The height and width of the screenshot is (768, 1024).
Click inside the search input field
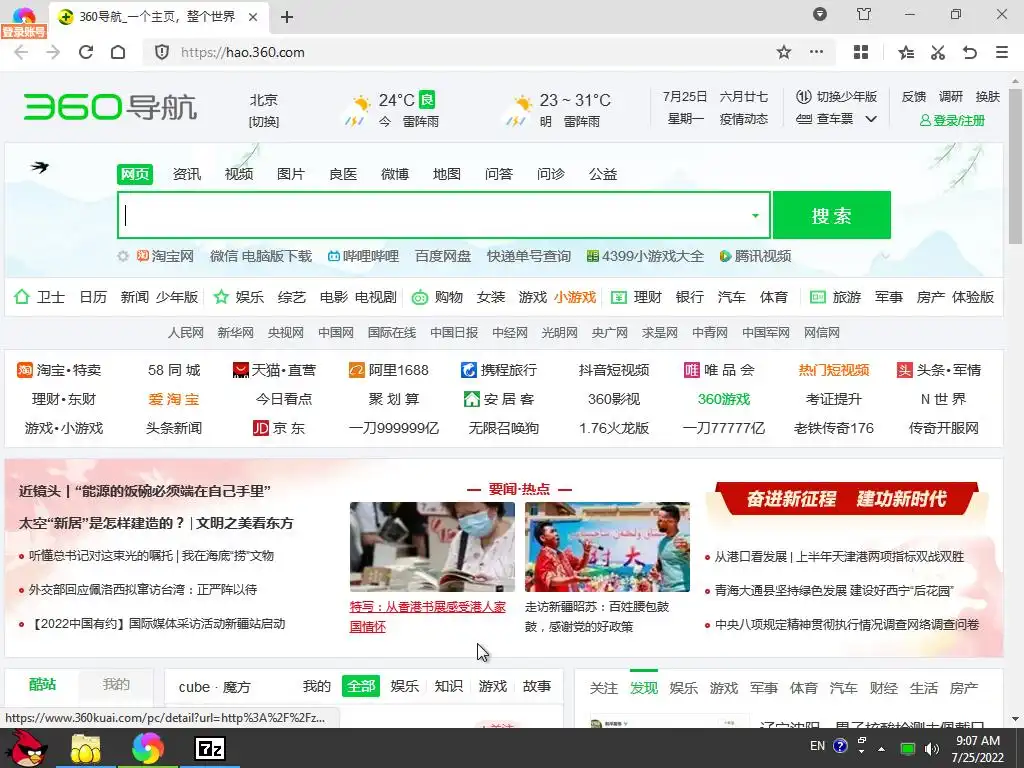(444, 215)
